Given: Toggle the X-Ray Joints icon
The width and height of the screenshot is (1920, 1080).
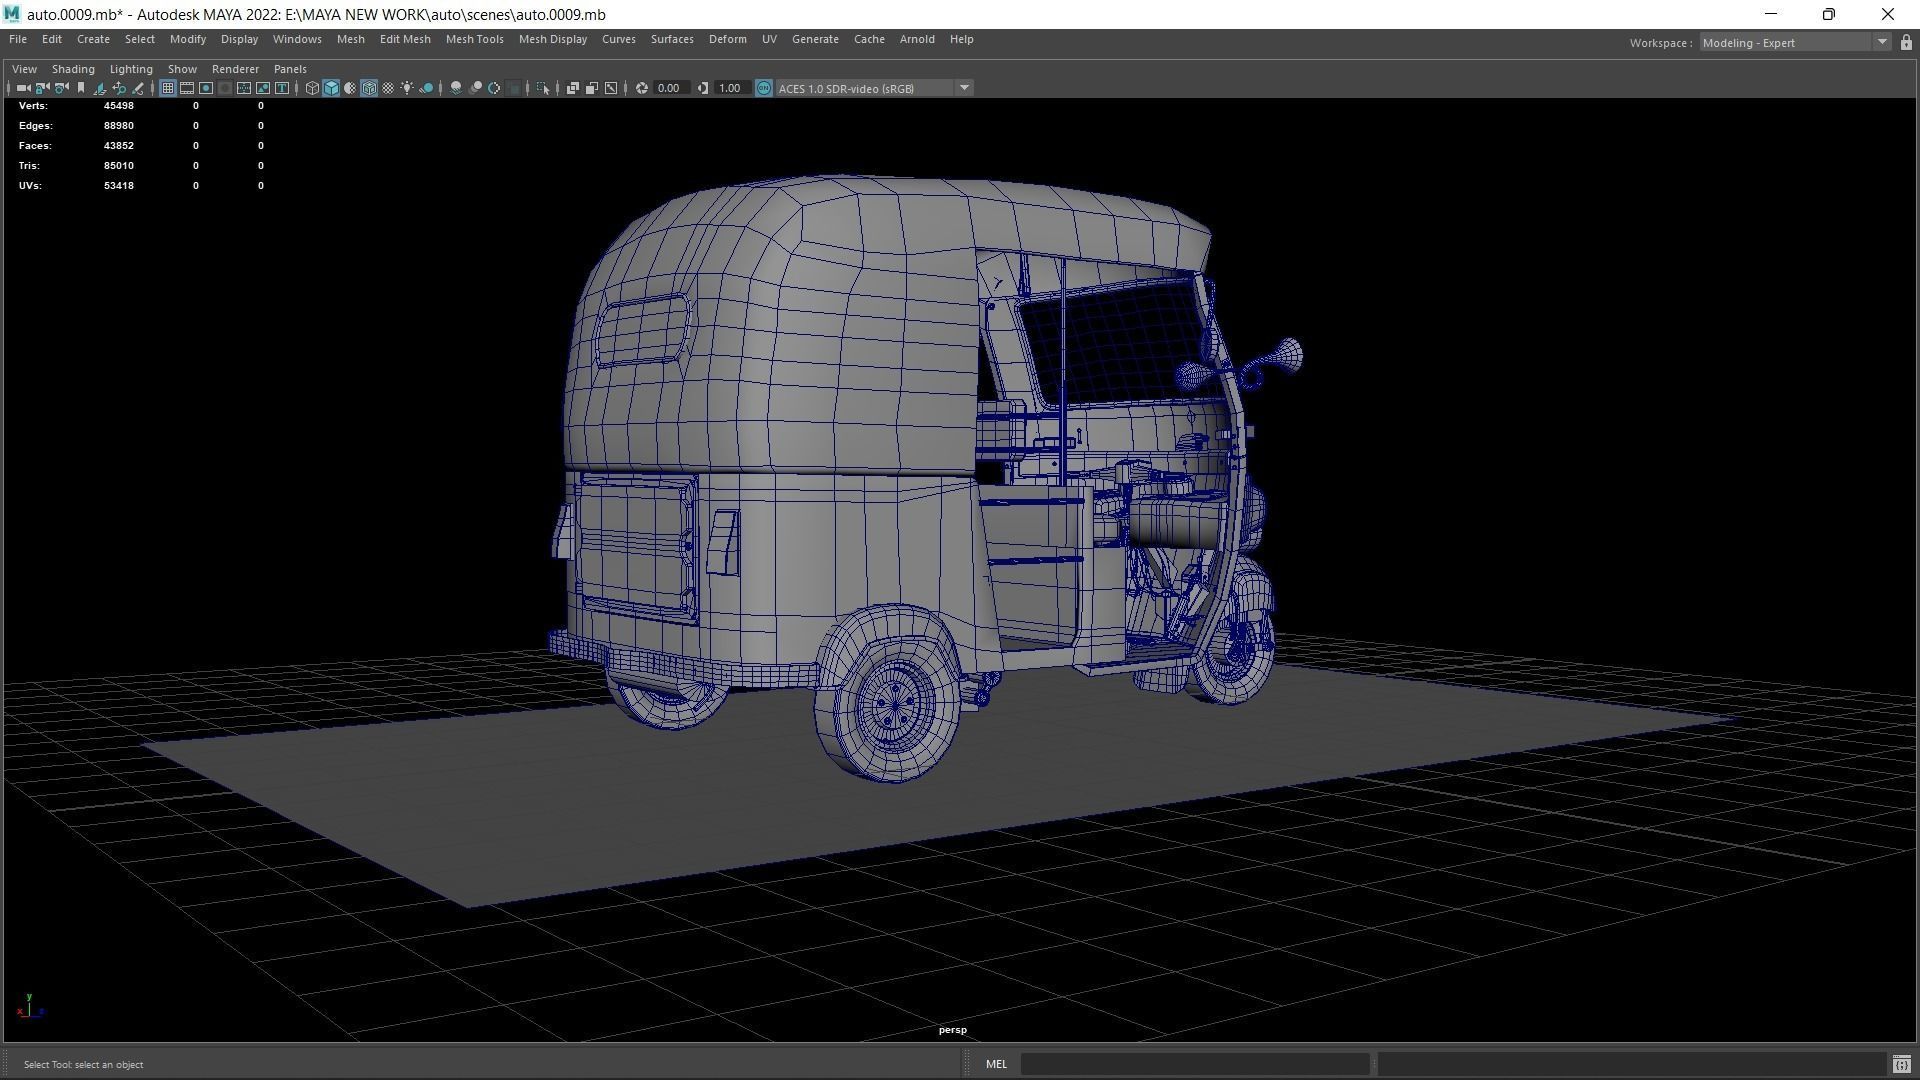Looking at the screenshot, I should pos(611,88).
